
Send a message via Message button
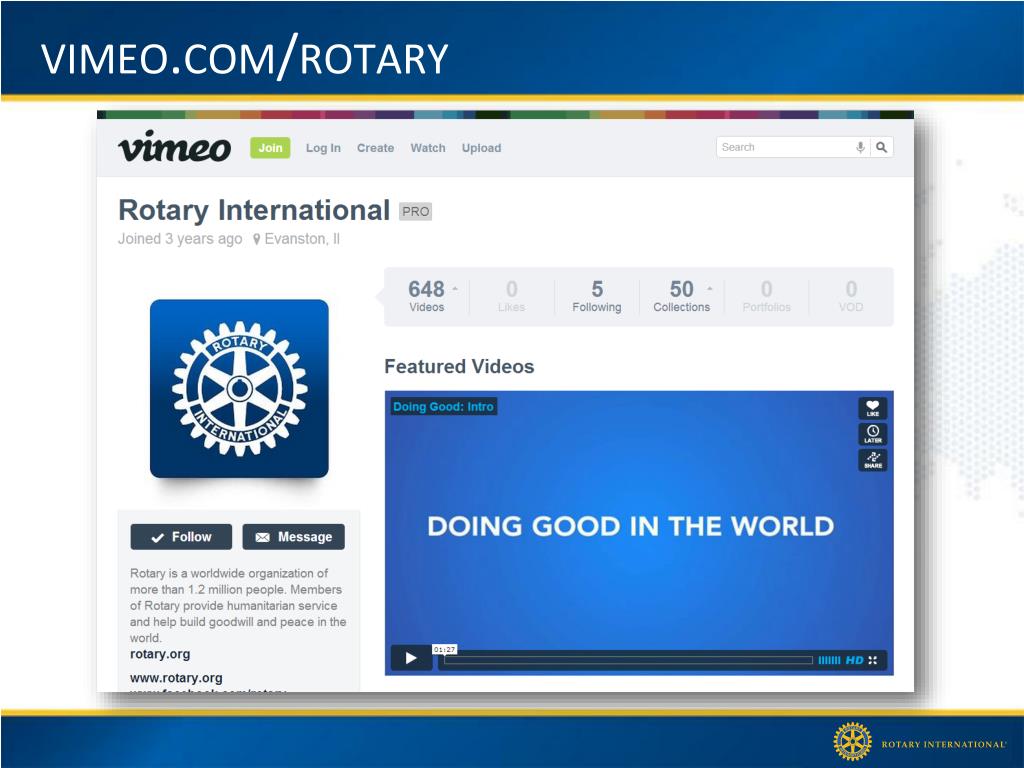pyautogui.click(x=293, y=537)
